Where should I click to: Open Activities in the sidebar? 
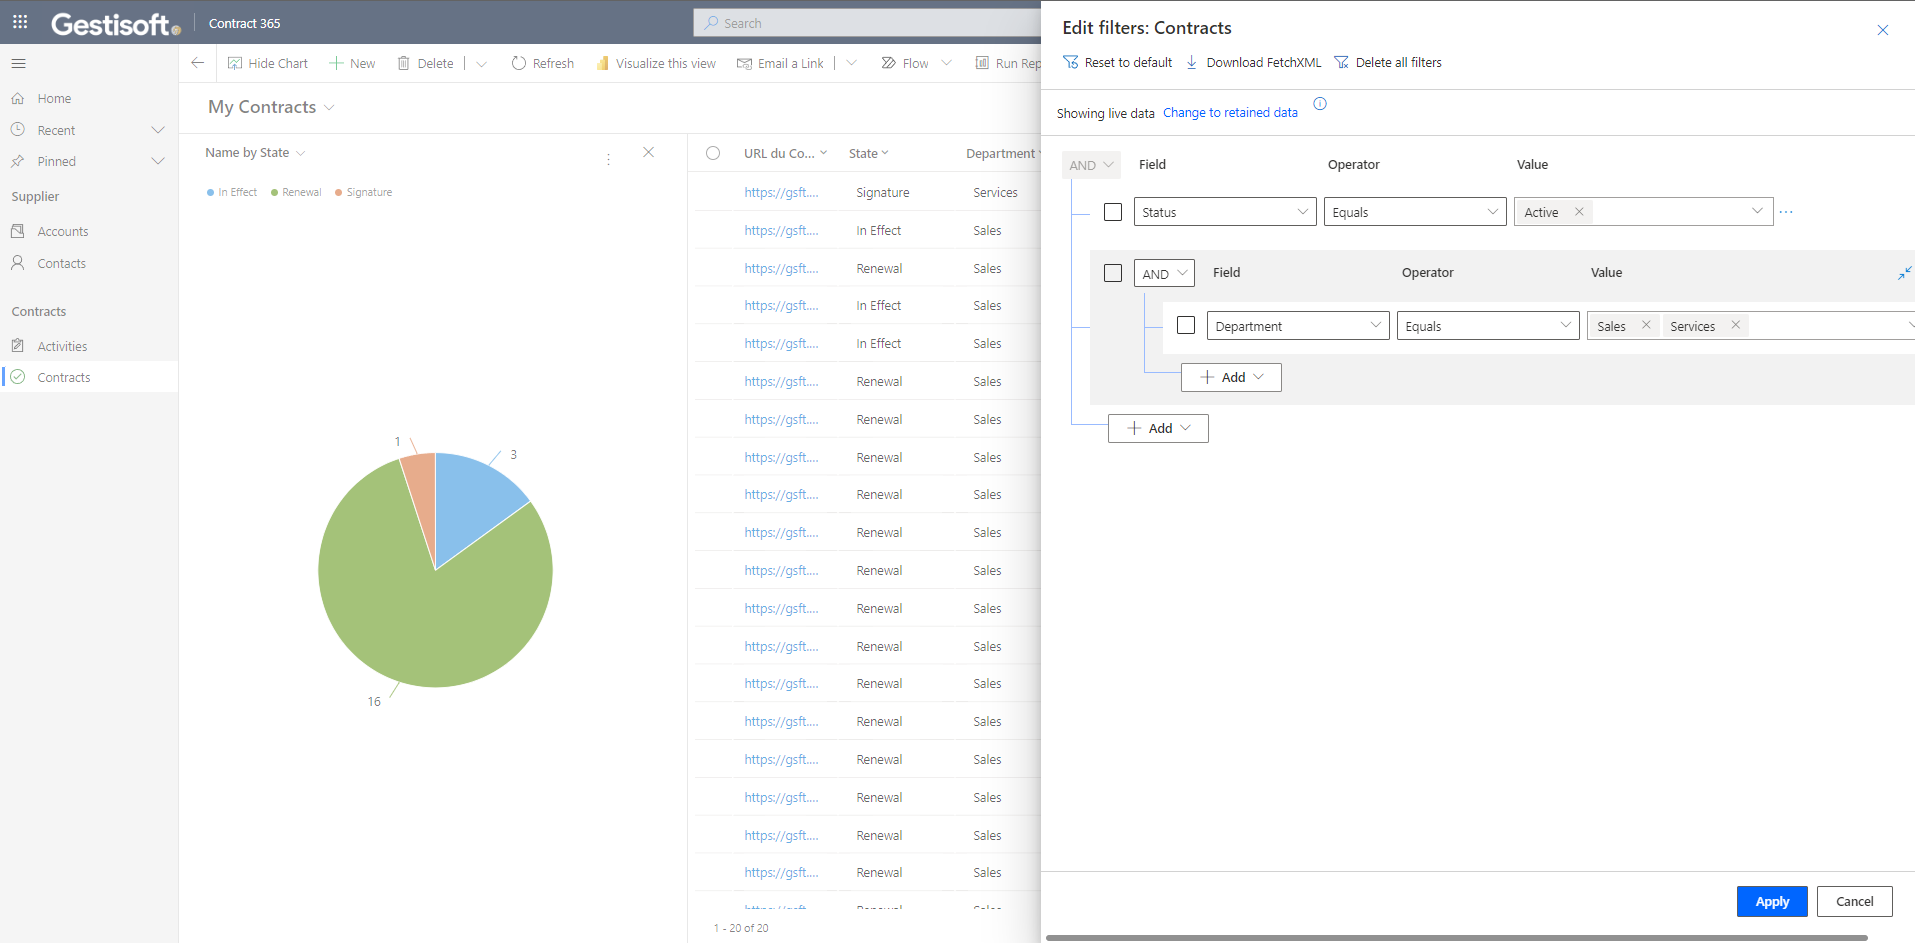coord(62,346)
